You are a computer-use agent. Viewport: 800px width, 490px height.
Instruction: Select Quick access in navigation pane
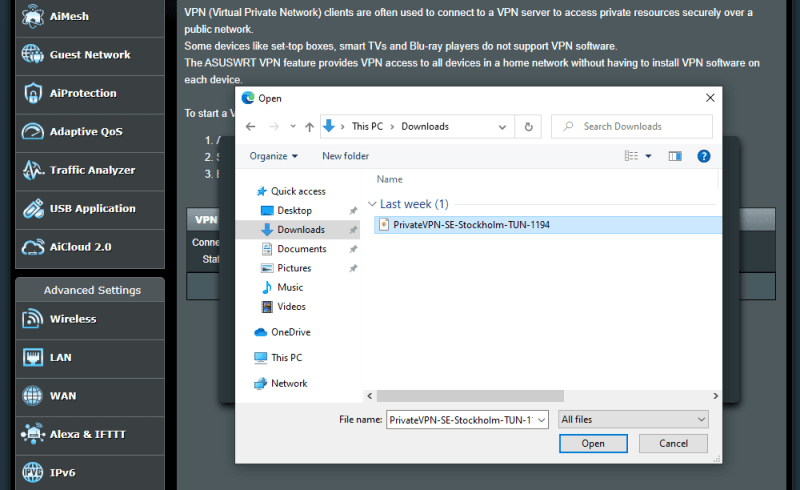click(x=298, y=191)
